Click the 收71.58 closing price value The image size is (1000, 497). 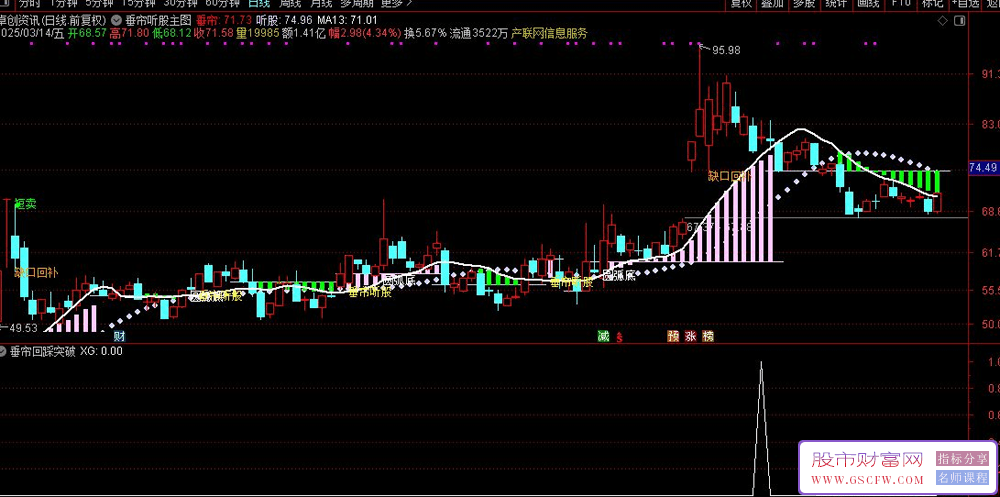point(214,33)
